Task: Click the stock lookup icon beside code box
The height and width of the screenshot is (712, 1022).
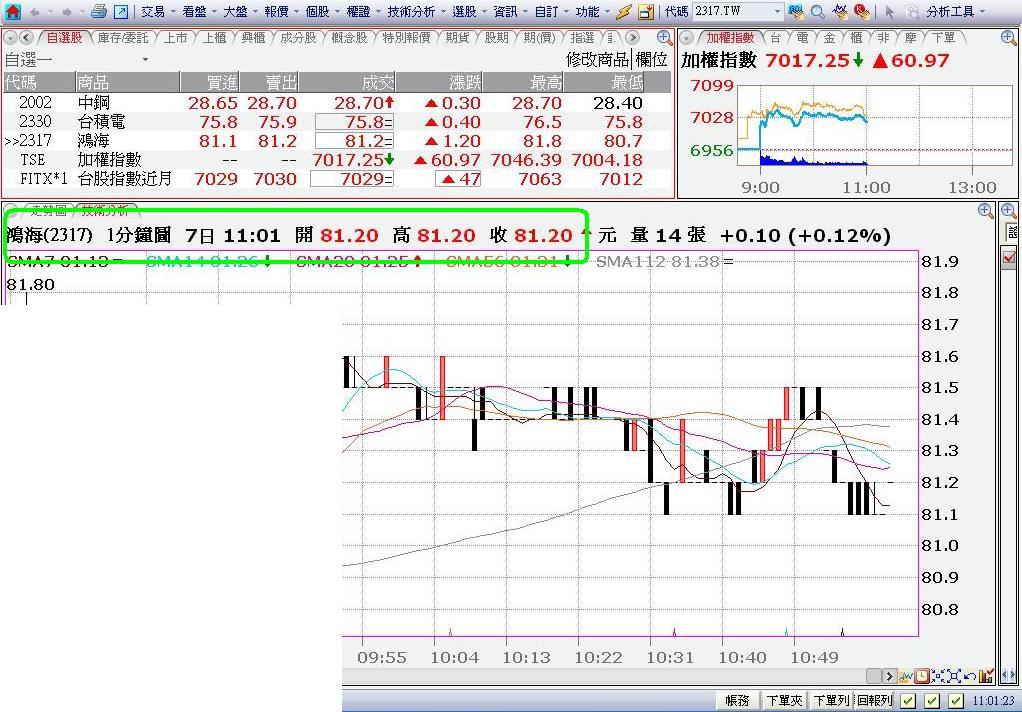Action: coord(796,11)
